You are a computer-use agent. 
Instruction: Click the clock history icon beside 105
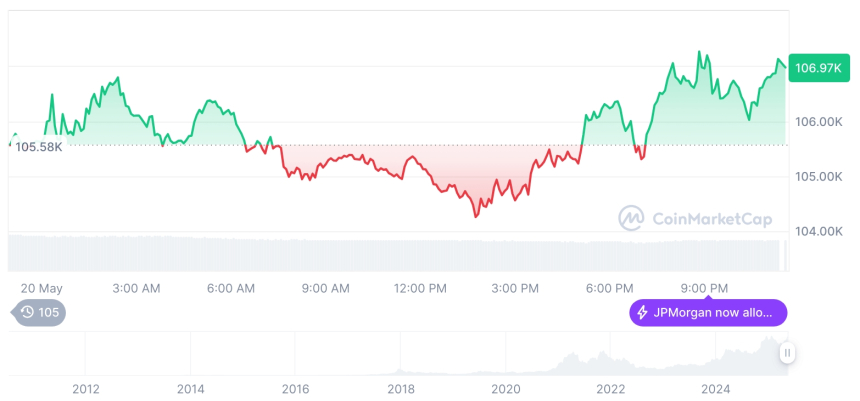27,313
